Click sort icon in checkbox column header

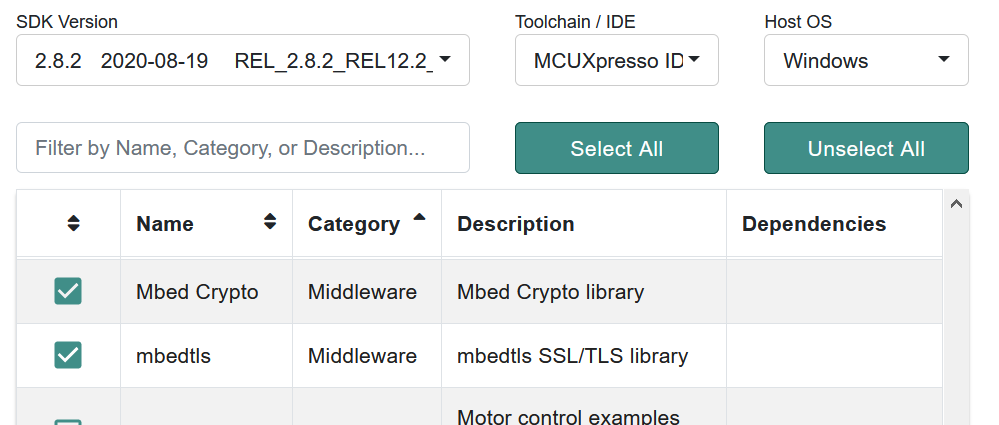point(73,223)
